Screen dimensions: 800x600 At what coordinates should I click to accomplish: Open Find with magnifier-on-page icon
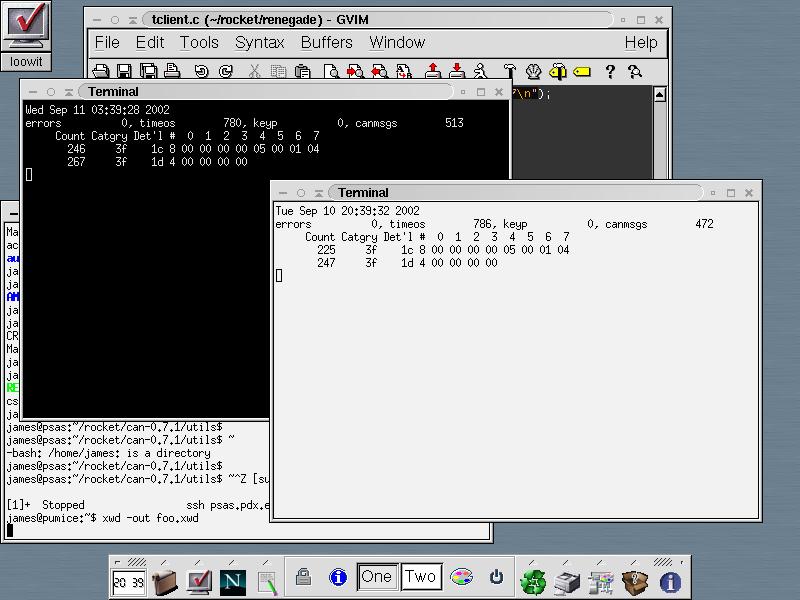point(331,71)
